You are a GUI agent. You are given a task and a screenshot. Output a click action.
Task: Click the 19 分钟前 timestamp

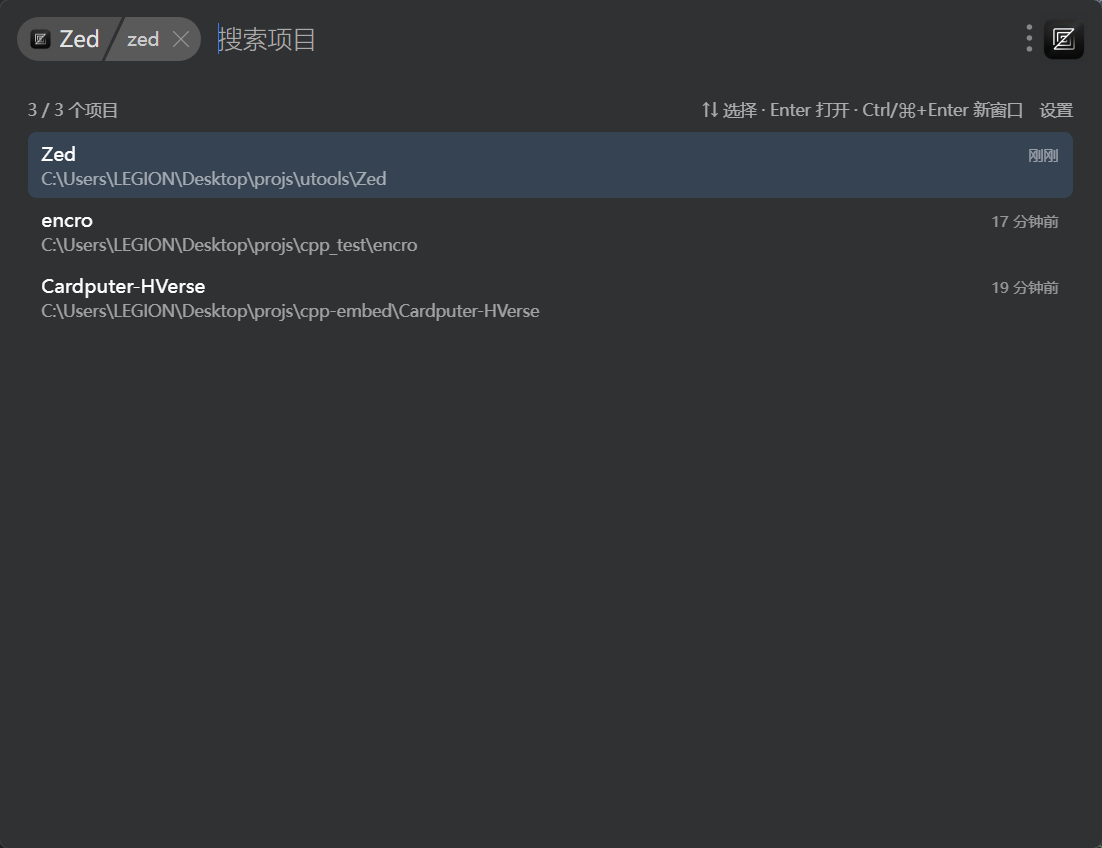click(1025, 288)
